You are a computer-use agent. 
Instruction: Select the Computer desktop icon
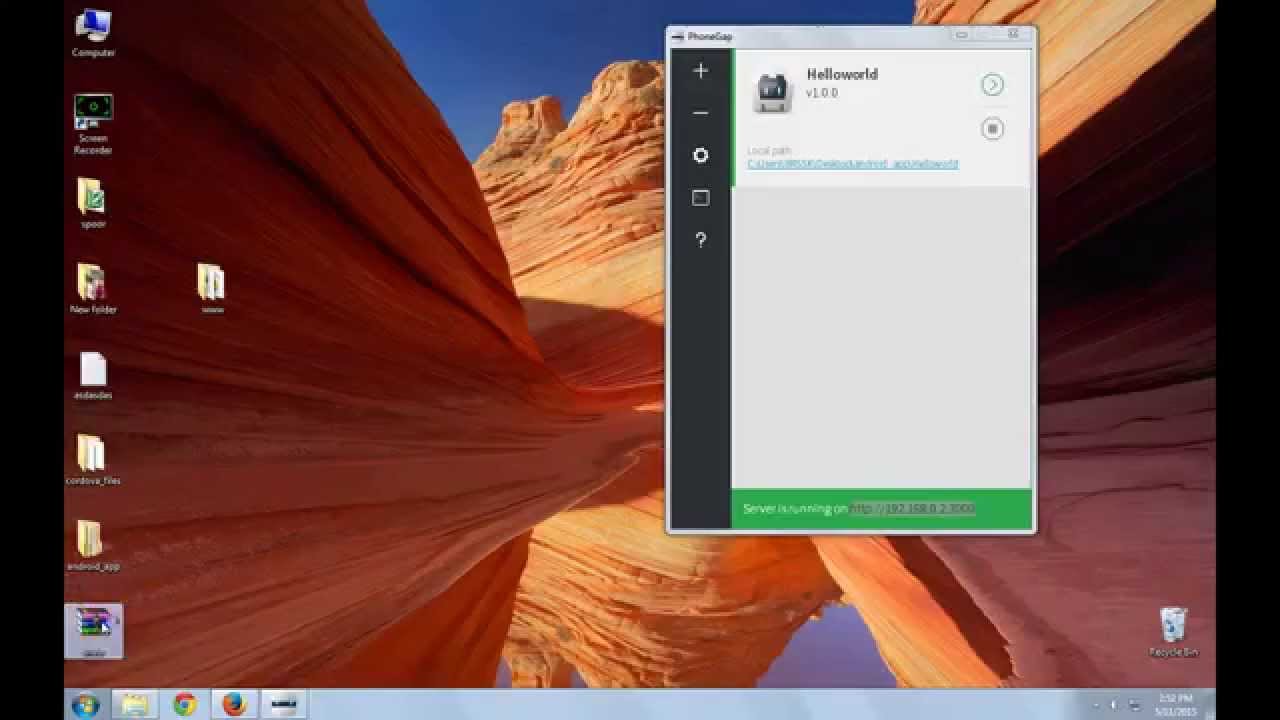click(93, 32)
